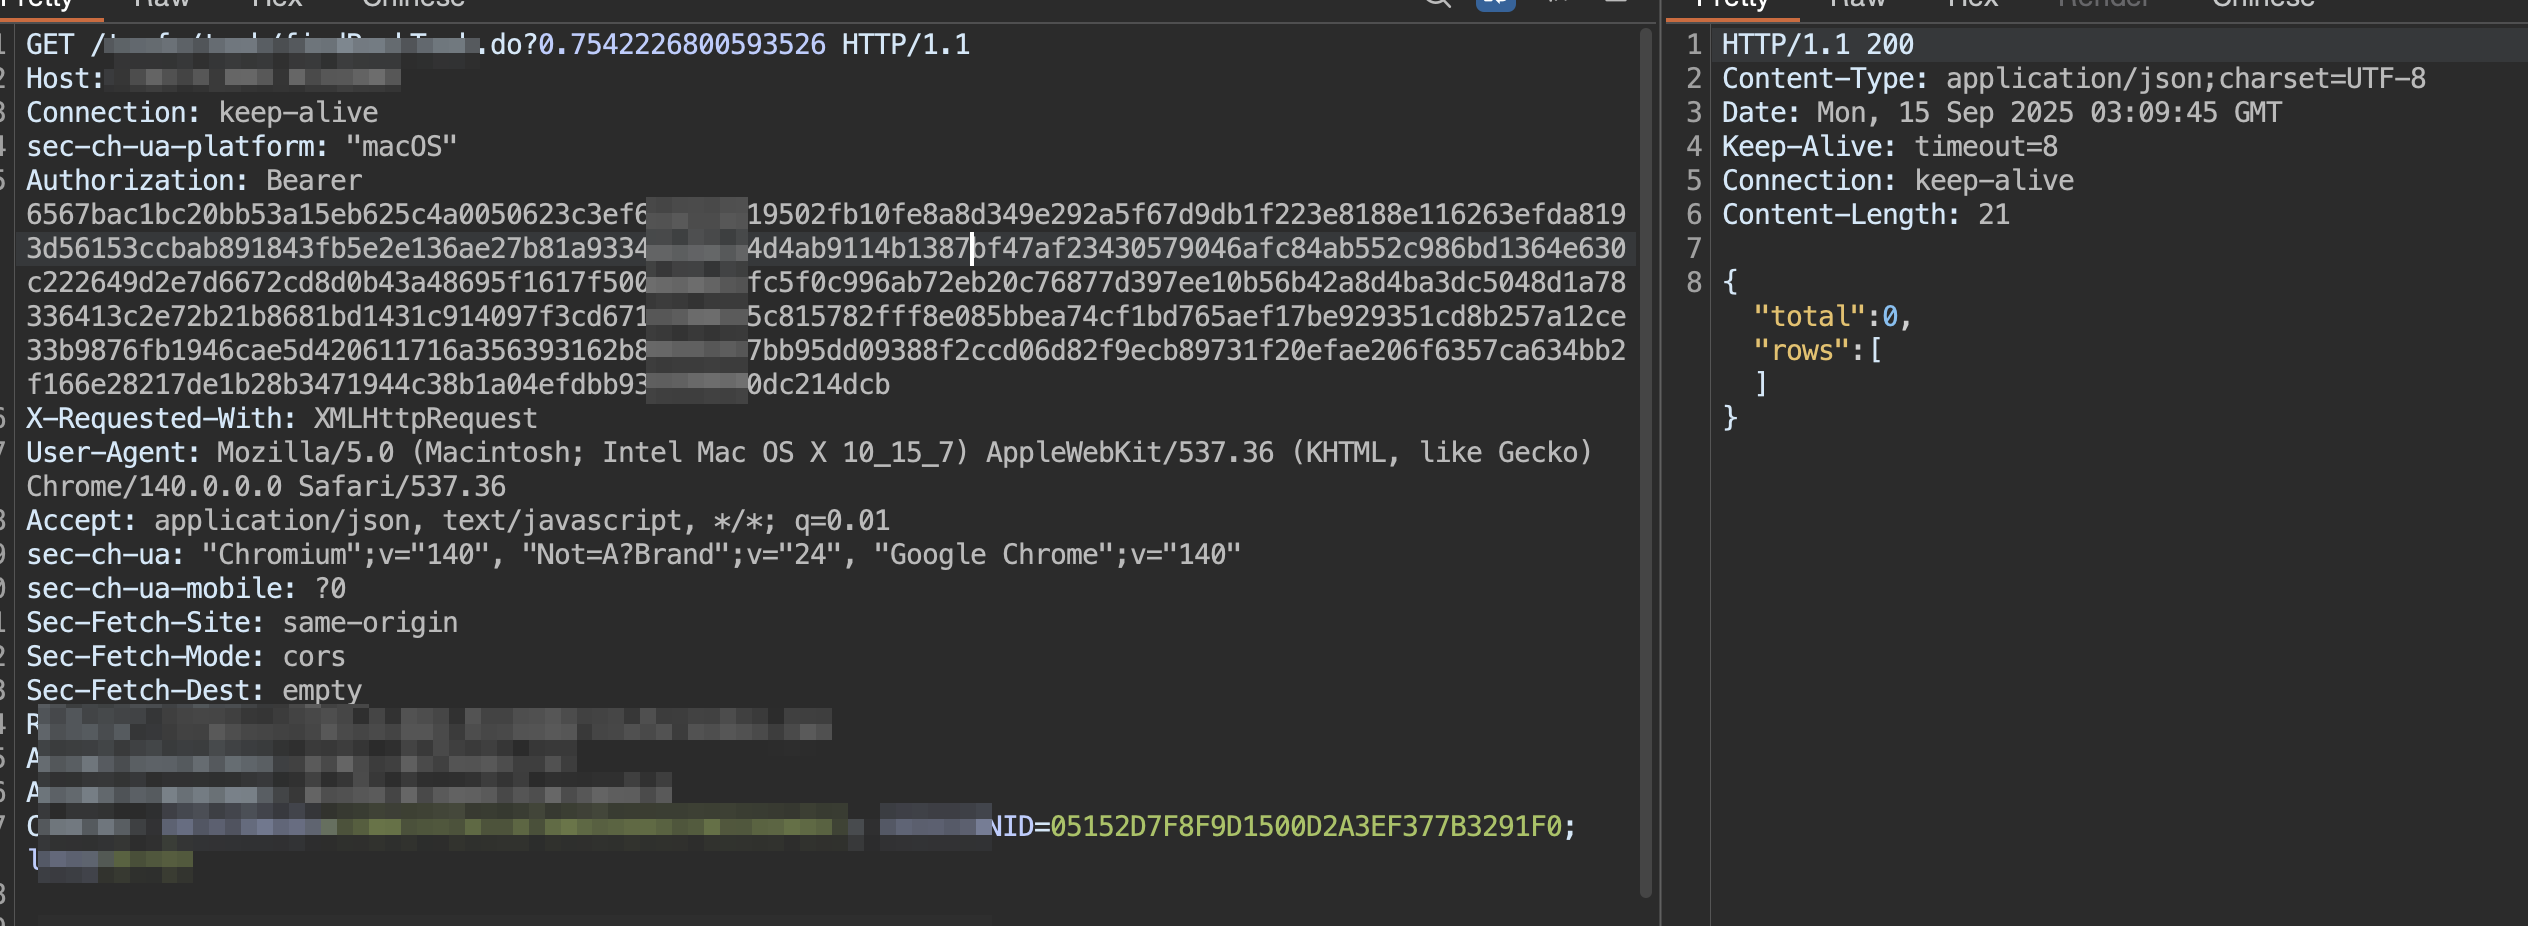The width and height of the screenshot is (2528, 926).
Task: Toggle show non-printable characters icon
Action: [x=1557, y=3]
